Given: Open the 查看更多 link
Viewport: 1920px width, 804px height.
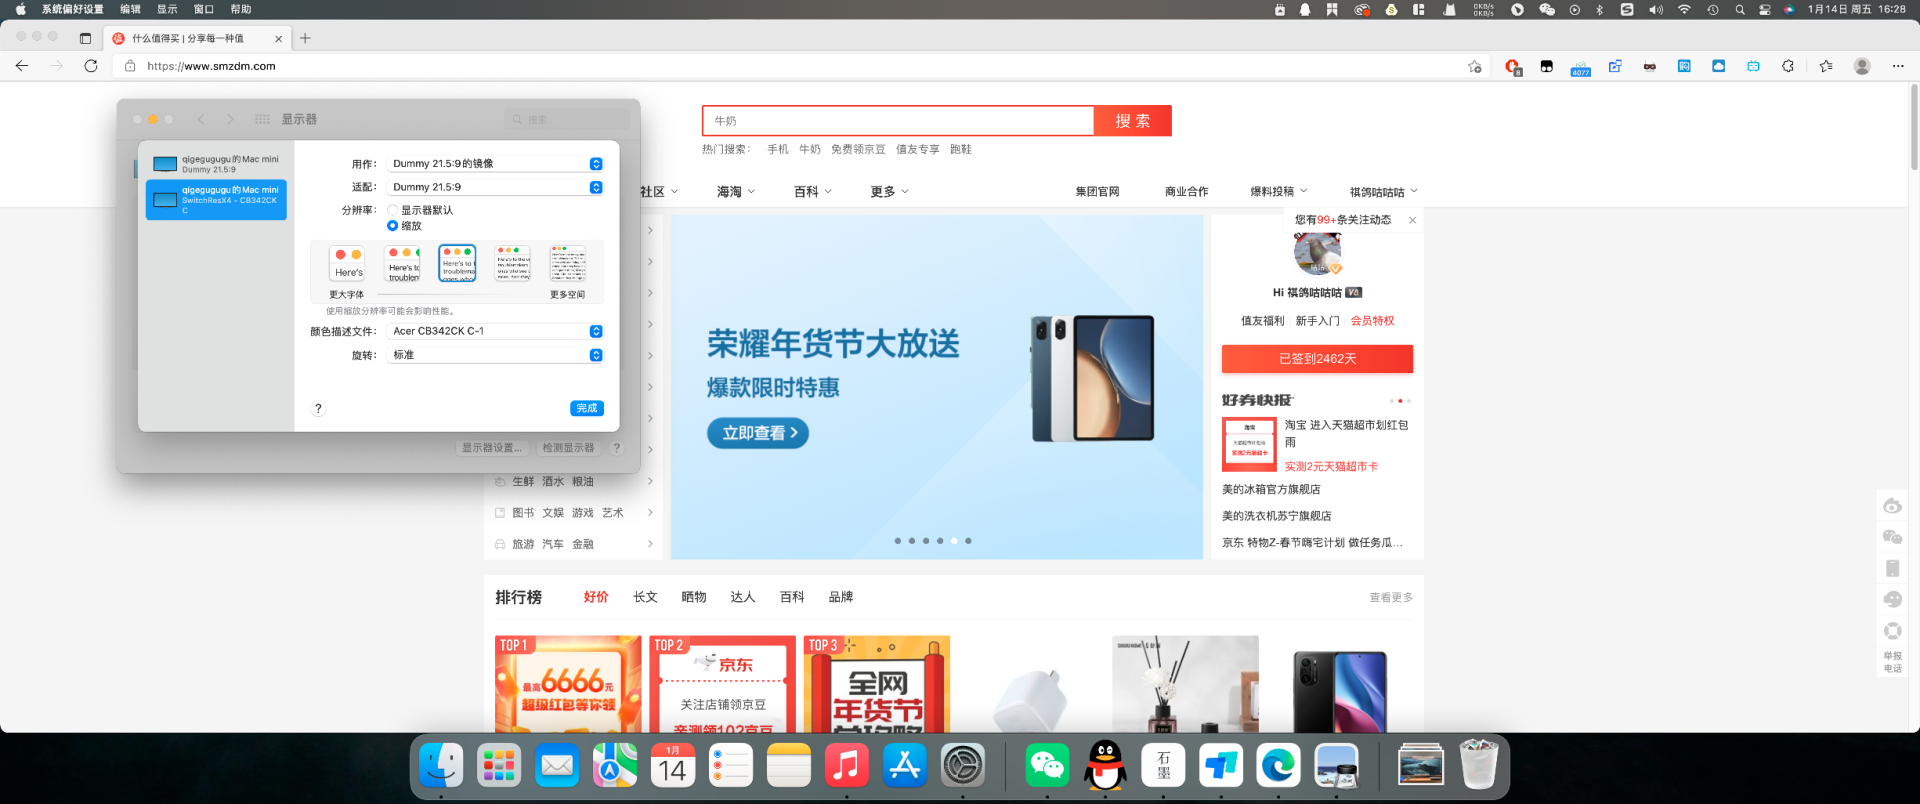Looking at the screenshot, I should 1391,597.
